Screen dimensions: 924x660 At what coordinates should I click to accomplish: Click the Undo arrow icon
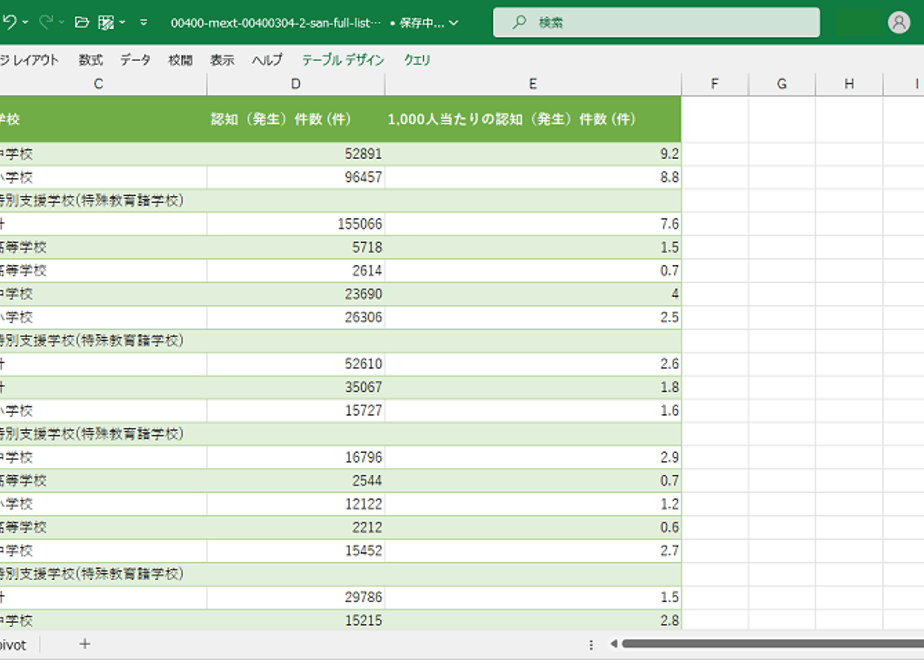(x=8, y=22)
